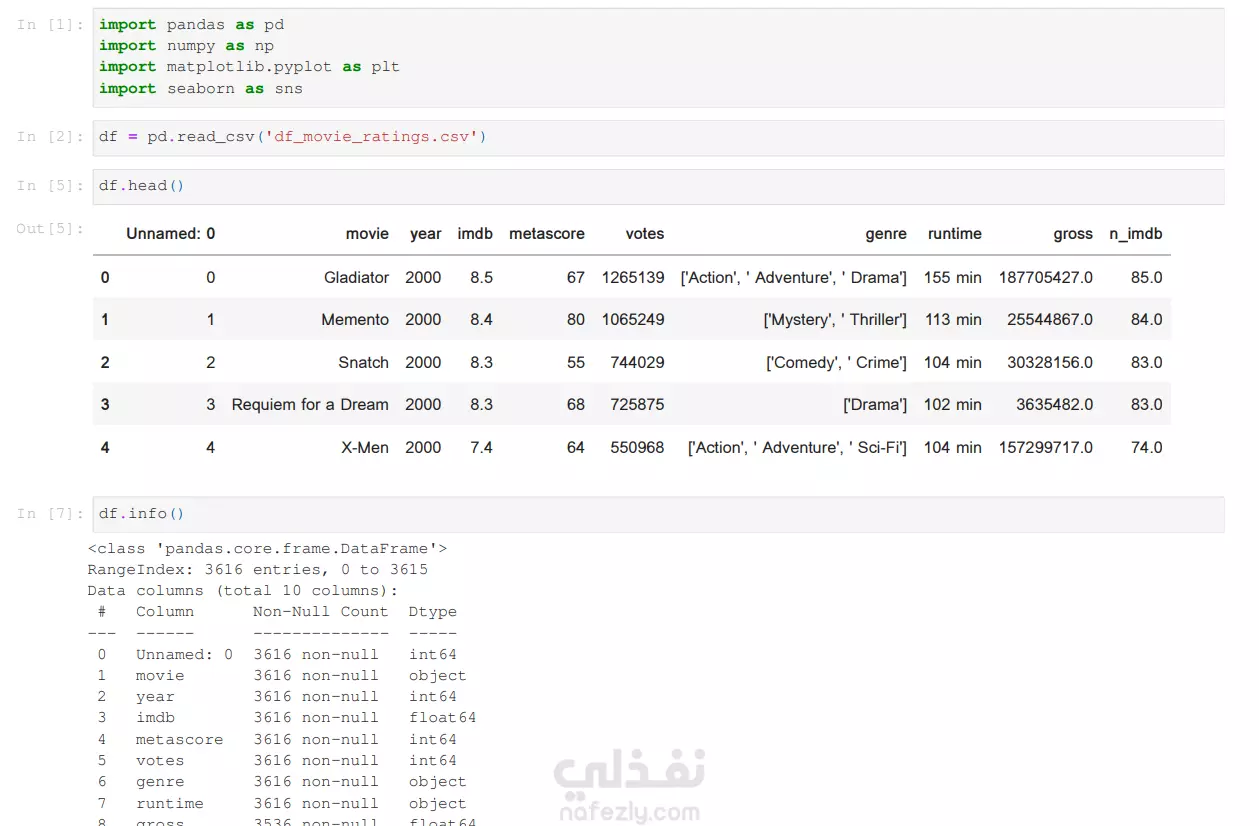
Task: Click the votes value 550968
Action: click(x=637, y=447)
